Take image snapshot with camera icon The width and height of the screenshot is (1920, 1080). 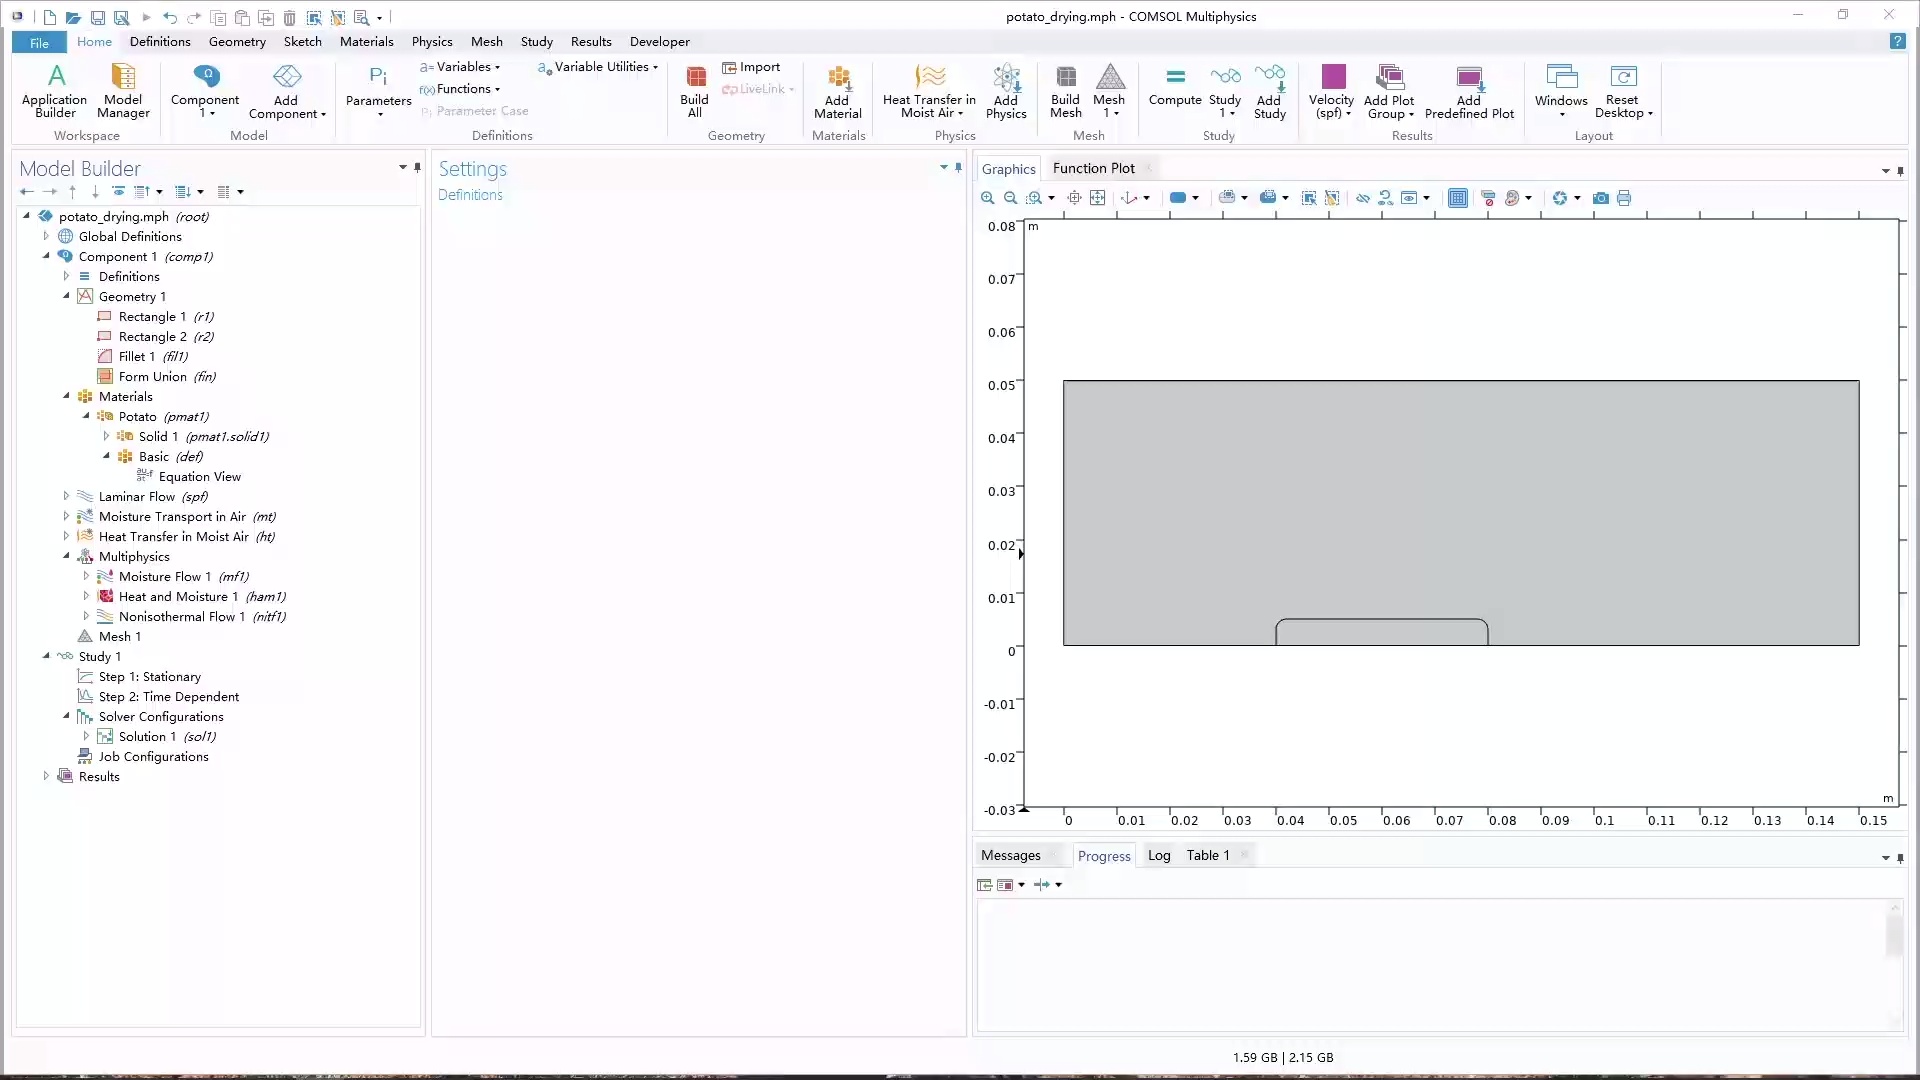pyautogui.click(x=1601, y=198)
